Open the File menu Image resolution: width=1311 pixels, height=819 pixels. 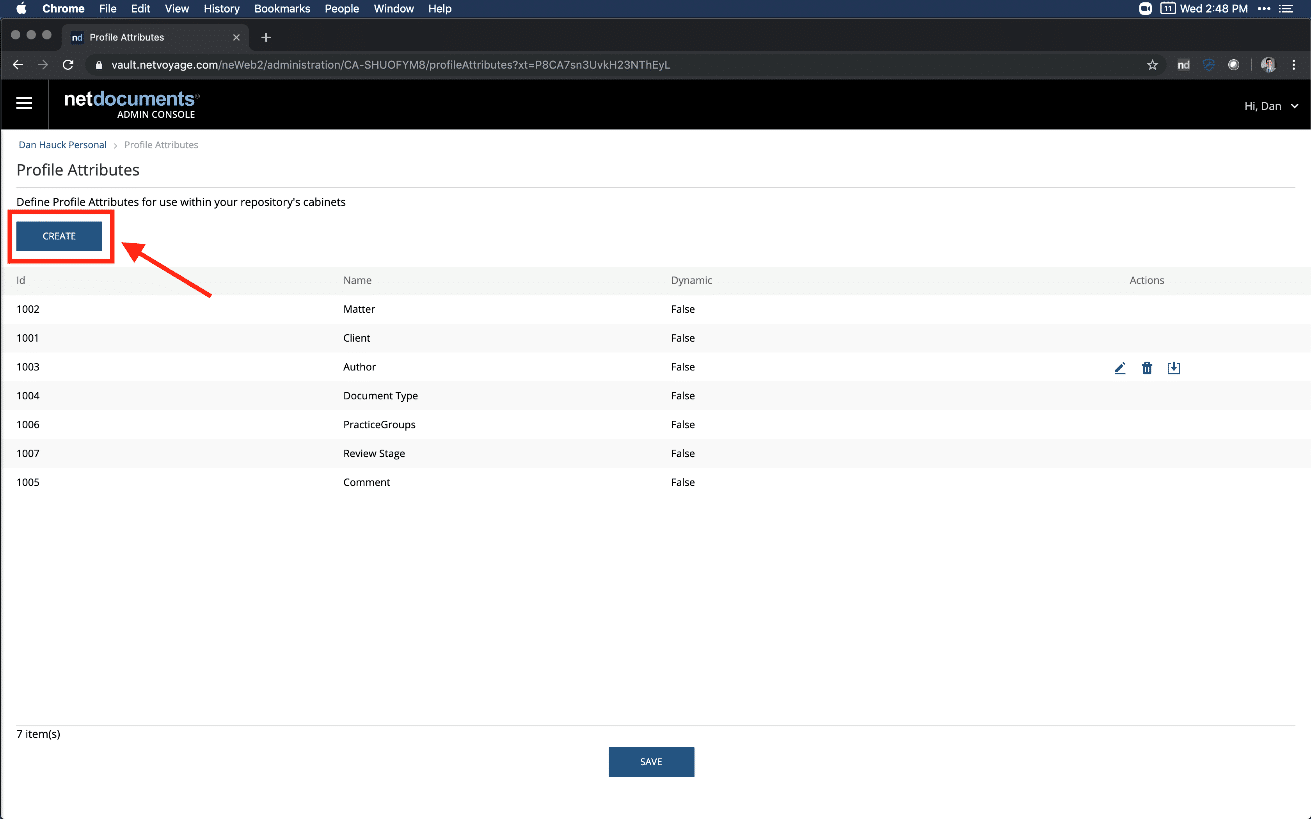tap(108, 9)
